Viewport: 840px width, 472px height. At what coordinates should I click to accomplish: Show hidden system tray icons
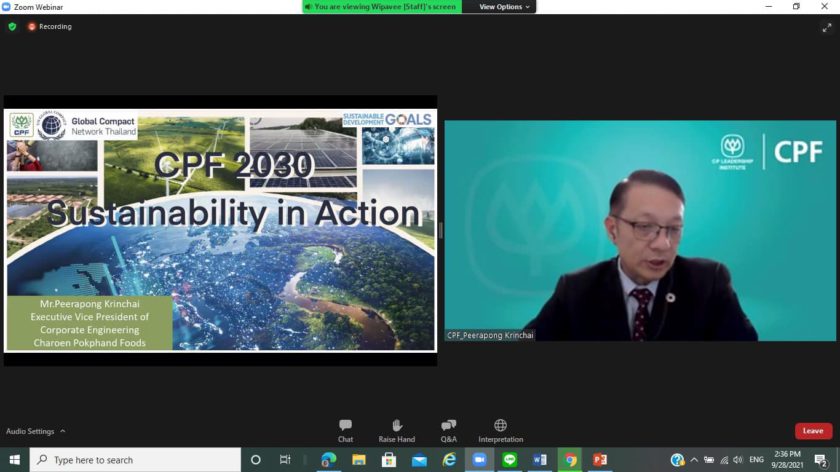click(694, 460)
